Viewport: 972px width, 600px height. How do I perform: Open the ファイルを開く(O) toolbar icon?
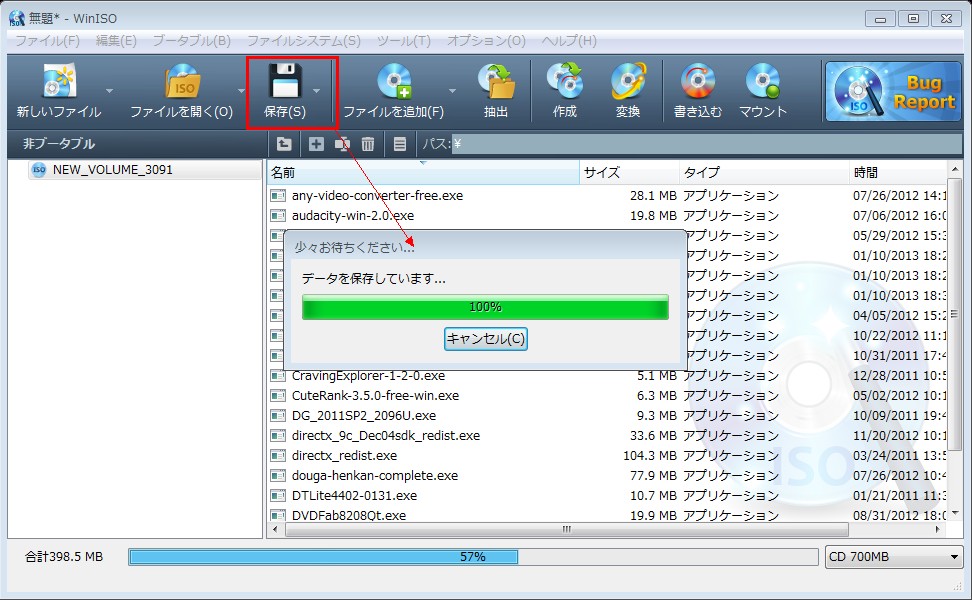182,81
